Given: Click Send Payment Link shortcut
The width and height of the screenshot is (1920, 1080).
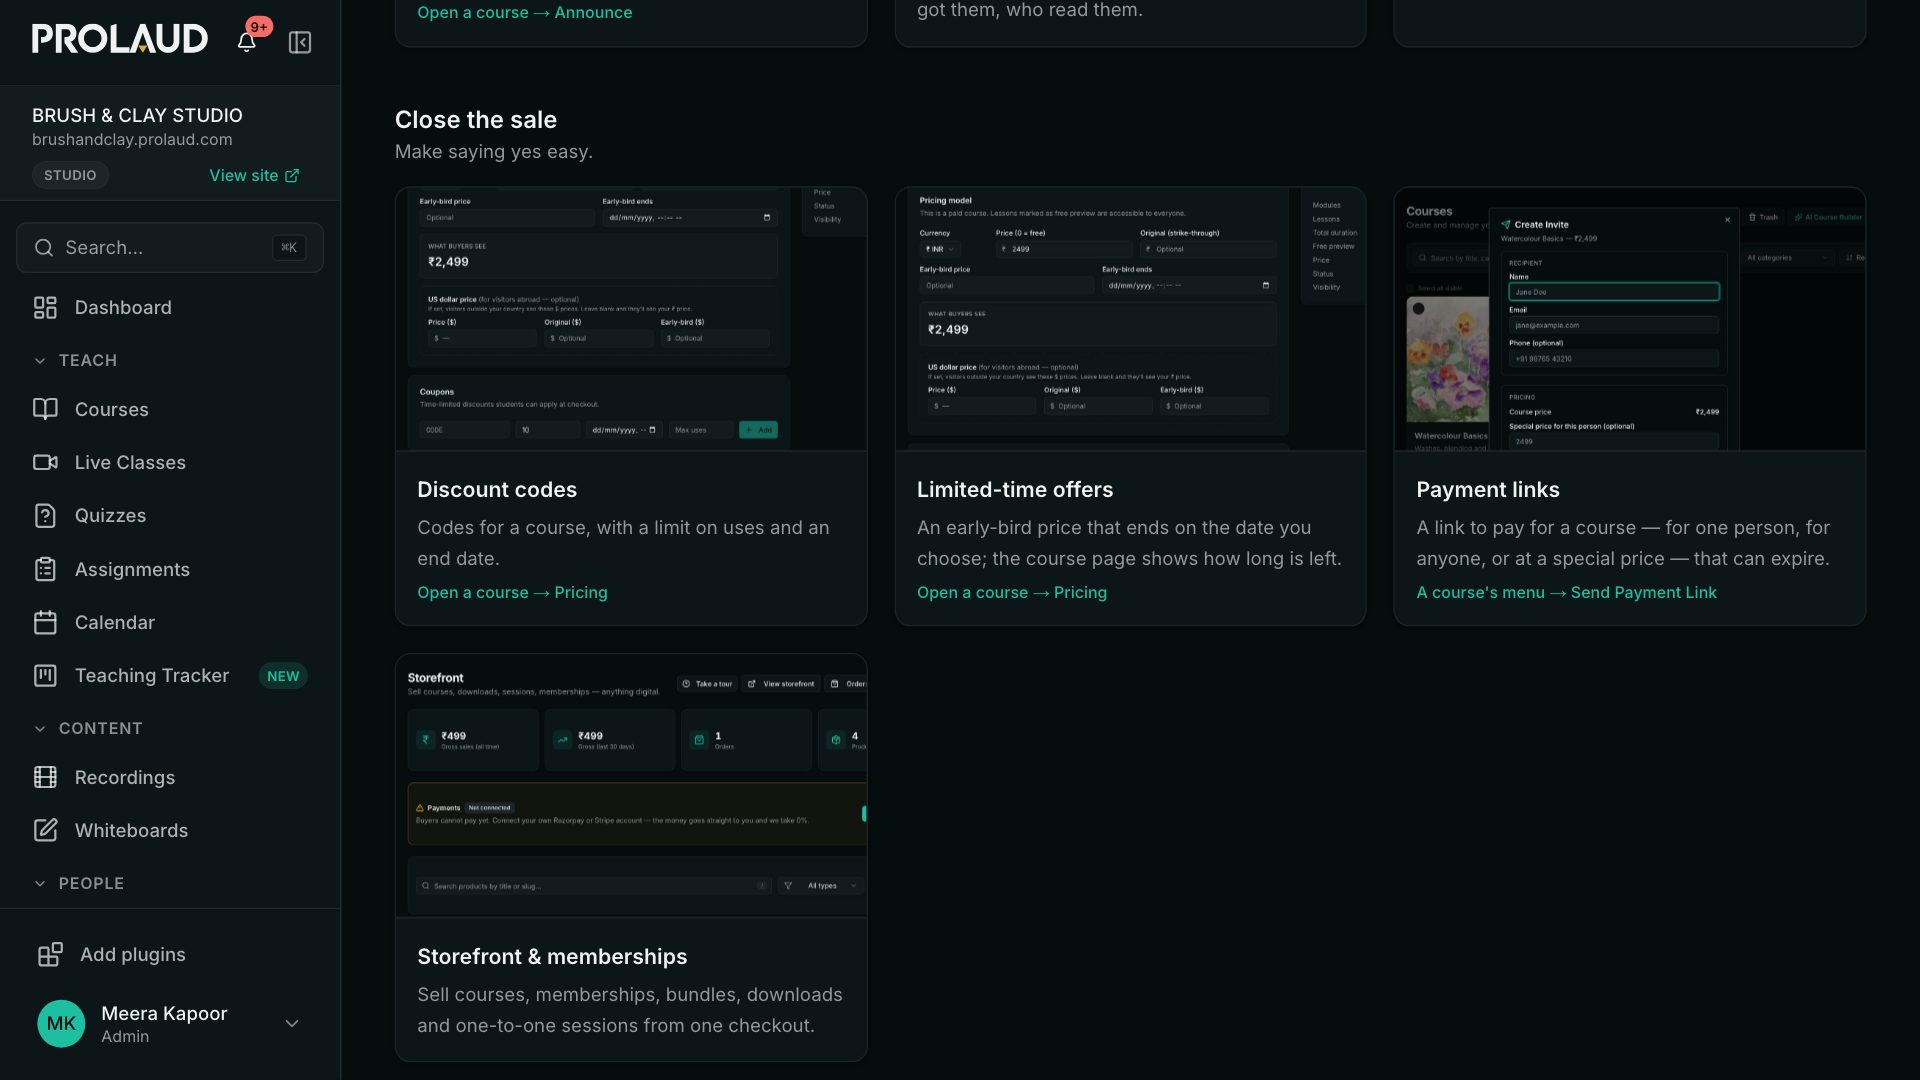Looking at the screenshot, I should click(x=1566, y=592).
